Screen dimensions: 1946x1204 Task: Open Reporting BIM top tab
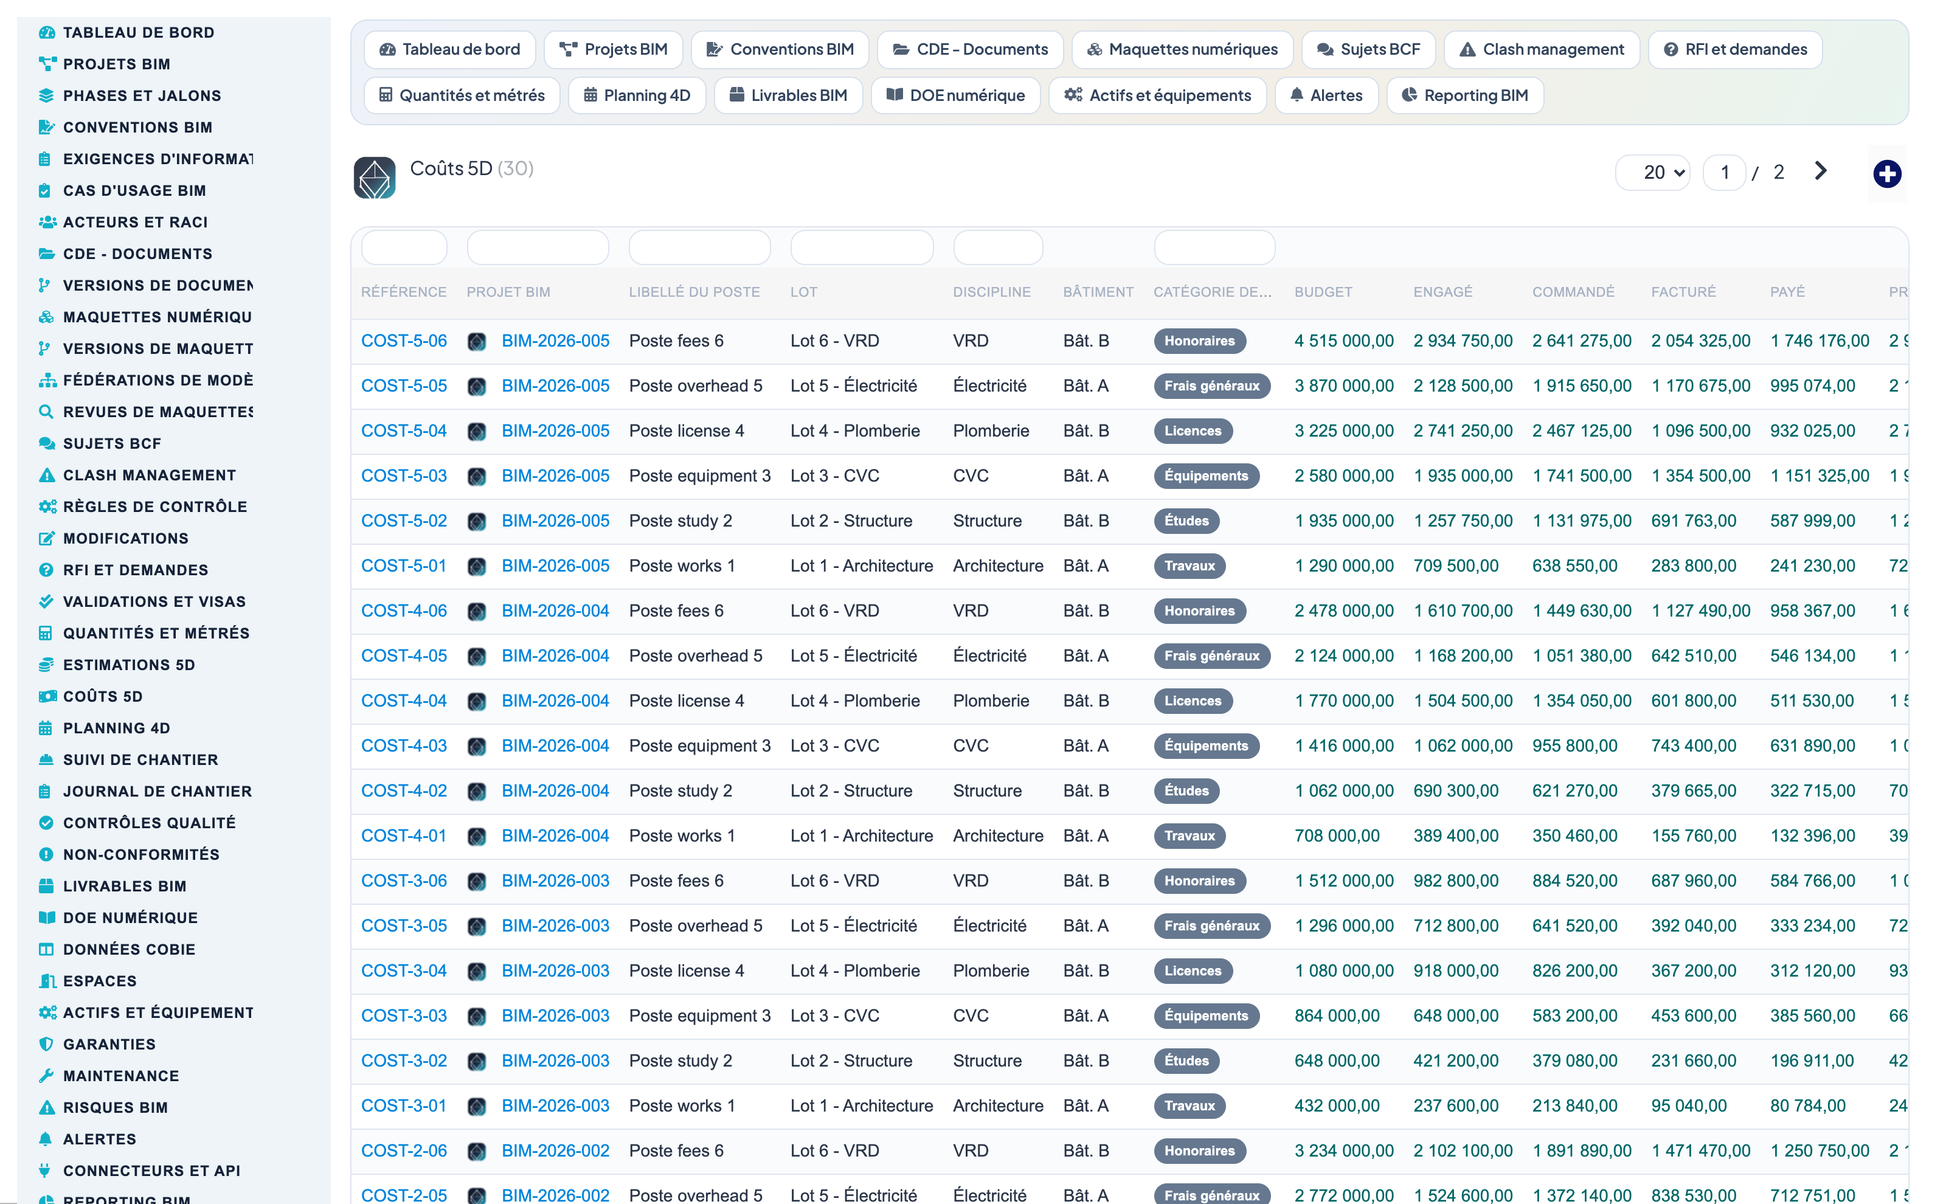pos(1465,95)
